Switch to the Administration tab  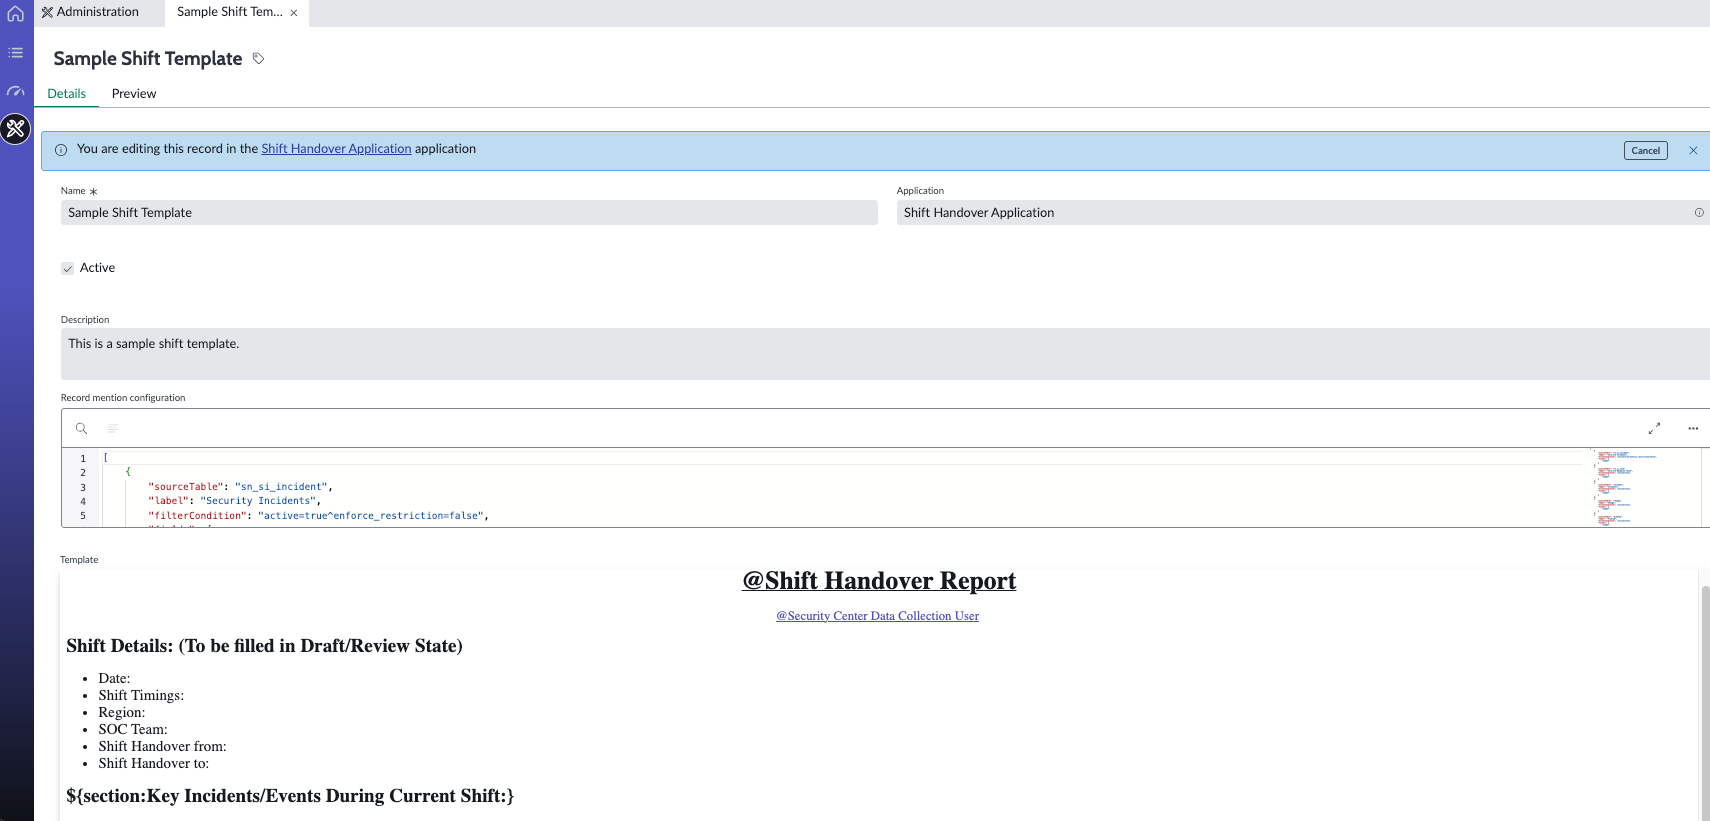[90, 12]
